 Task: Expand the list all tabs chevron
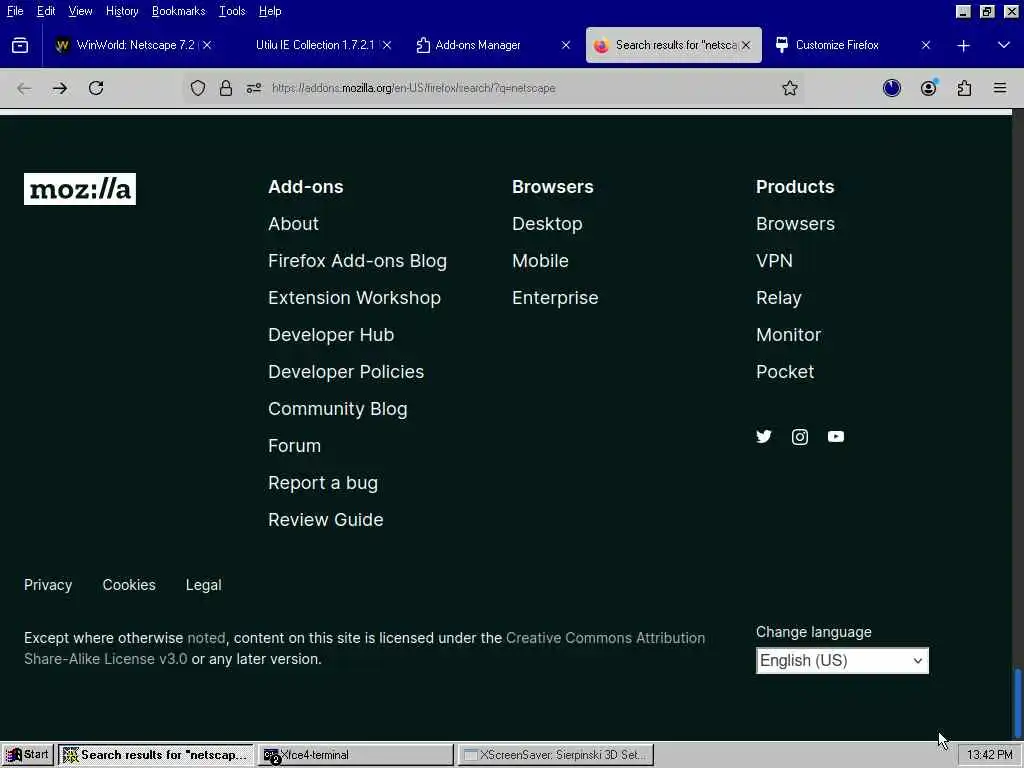click(1004, 45)
